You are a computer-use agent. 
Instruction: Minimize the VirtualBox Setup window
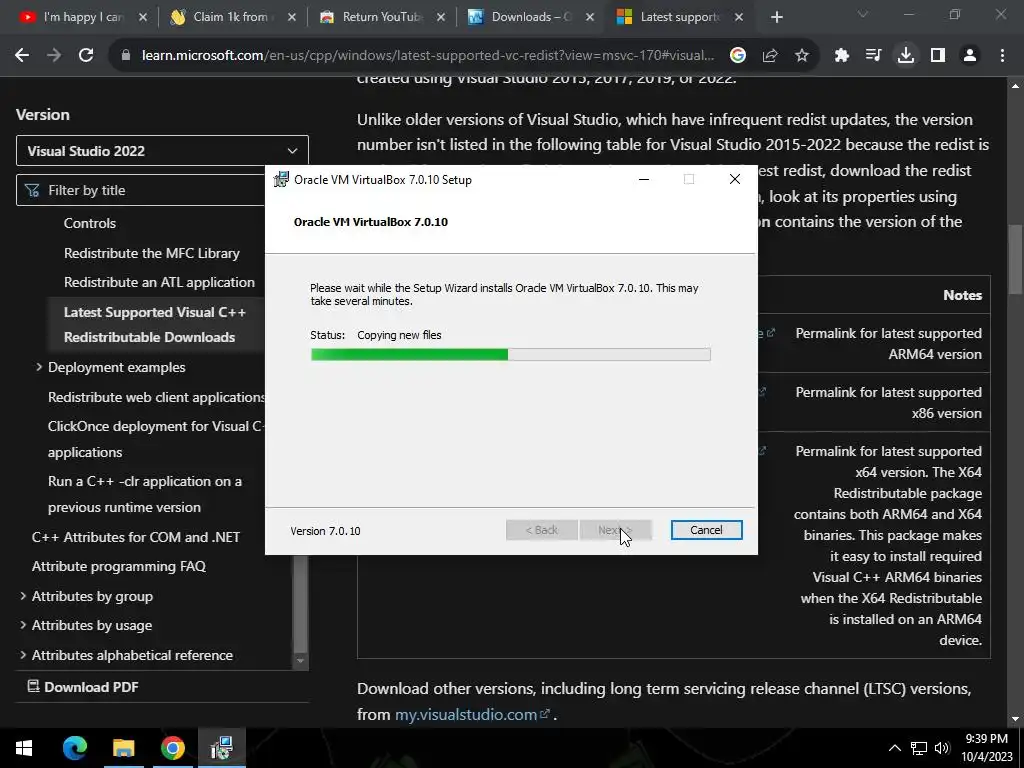[x=644, y=180]
